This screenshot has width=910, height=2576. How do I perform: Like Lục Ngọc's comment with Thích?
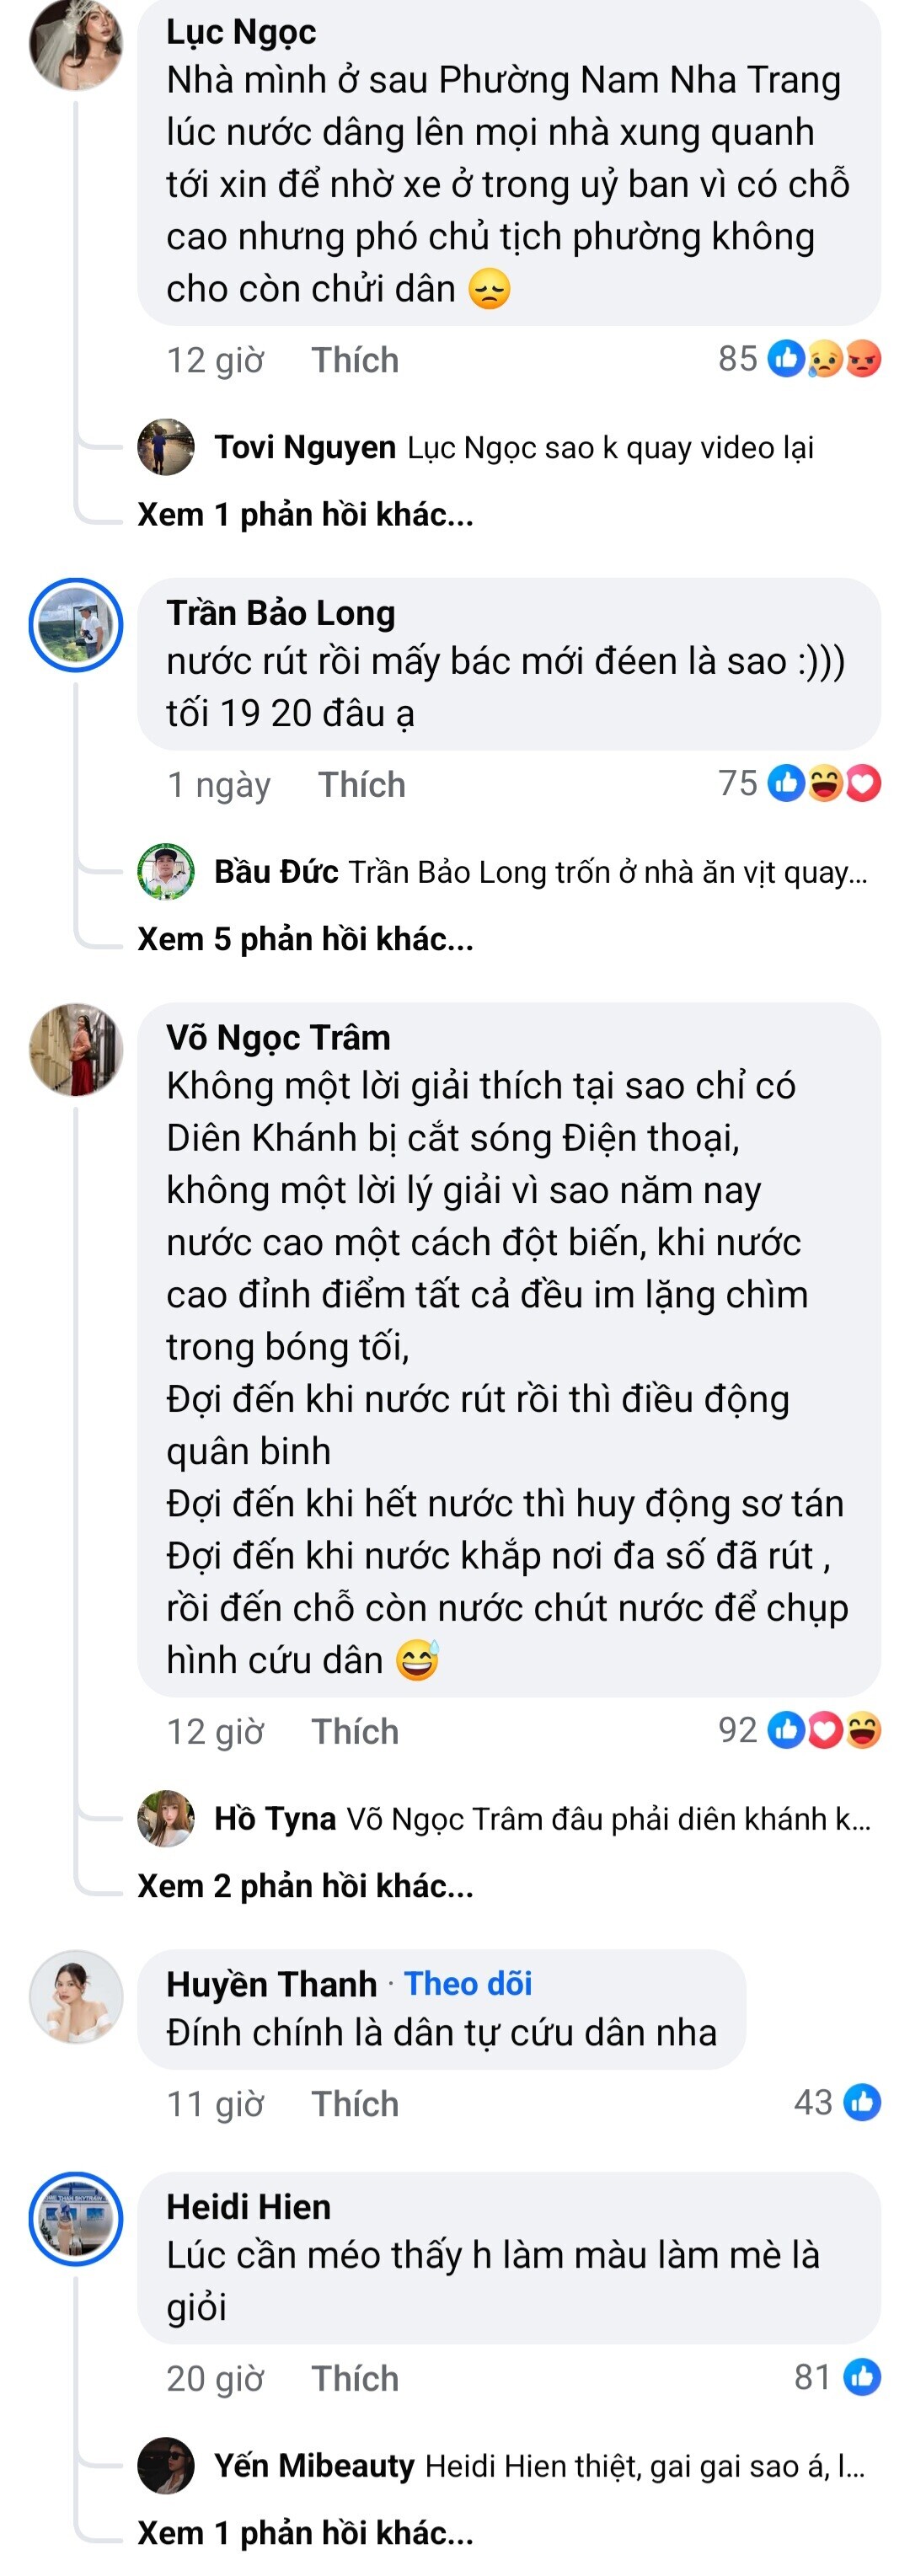(354, 360)
